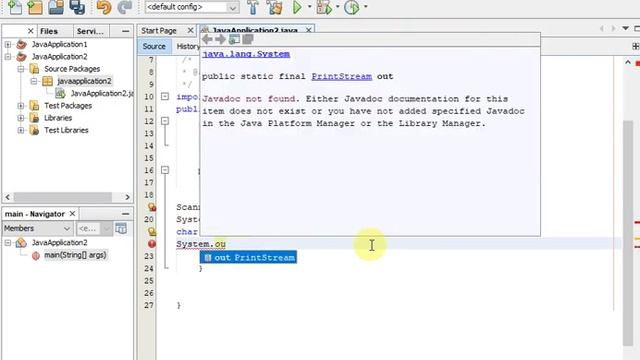Open the editor documents list dropdown arrow
This screenshot has height=360, width=640.
tap(625, 29)
